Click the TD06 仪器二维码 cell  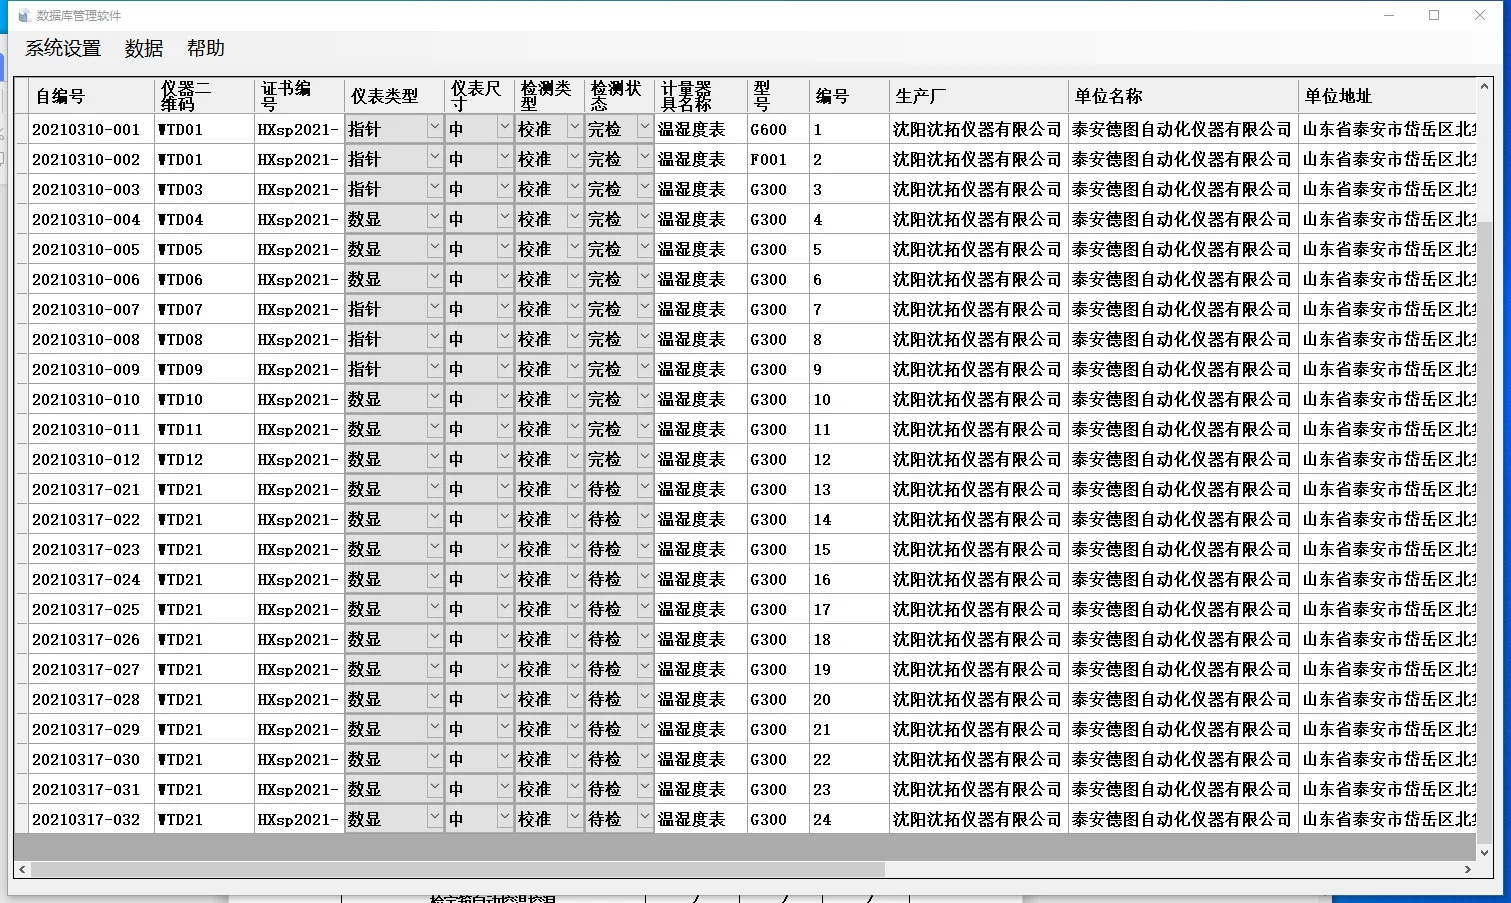tap(205, 279)
